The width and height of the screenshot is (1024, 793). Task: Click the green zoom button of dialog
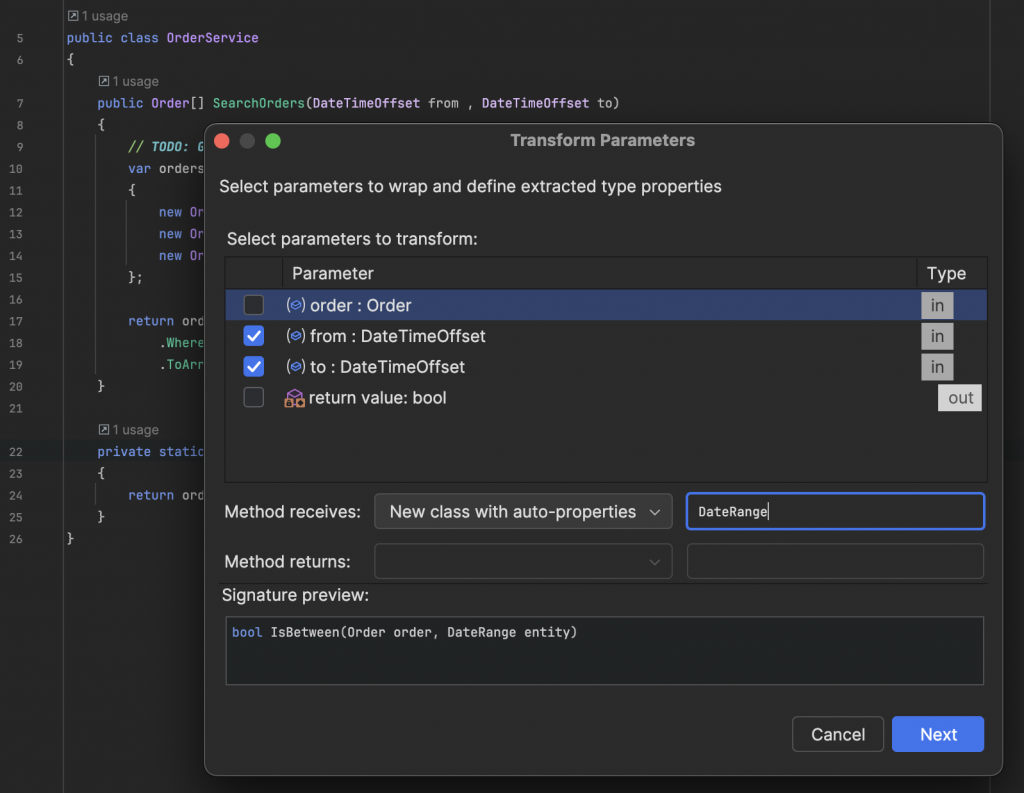point(273,141)
